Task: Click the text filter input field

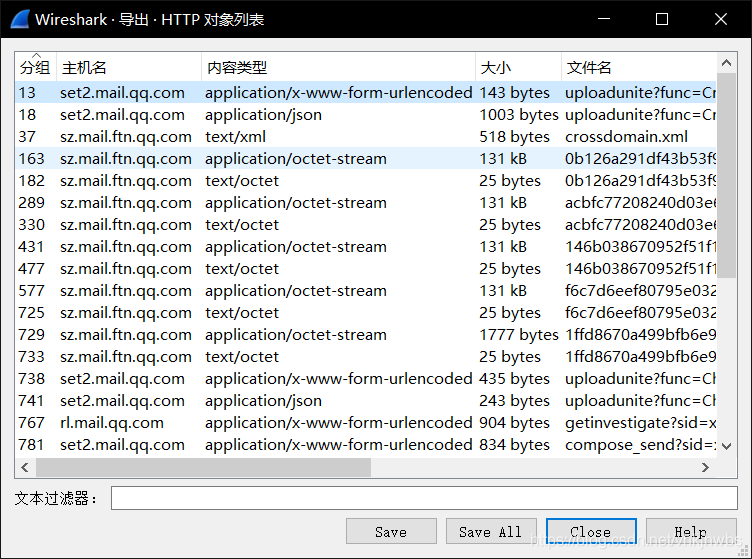Action: [423, 498]
